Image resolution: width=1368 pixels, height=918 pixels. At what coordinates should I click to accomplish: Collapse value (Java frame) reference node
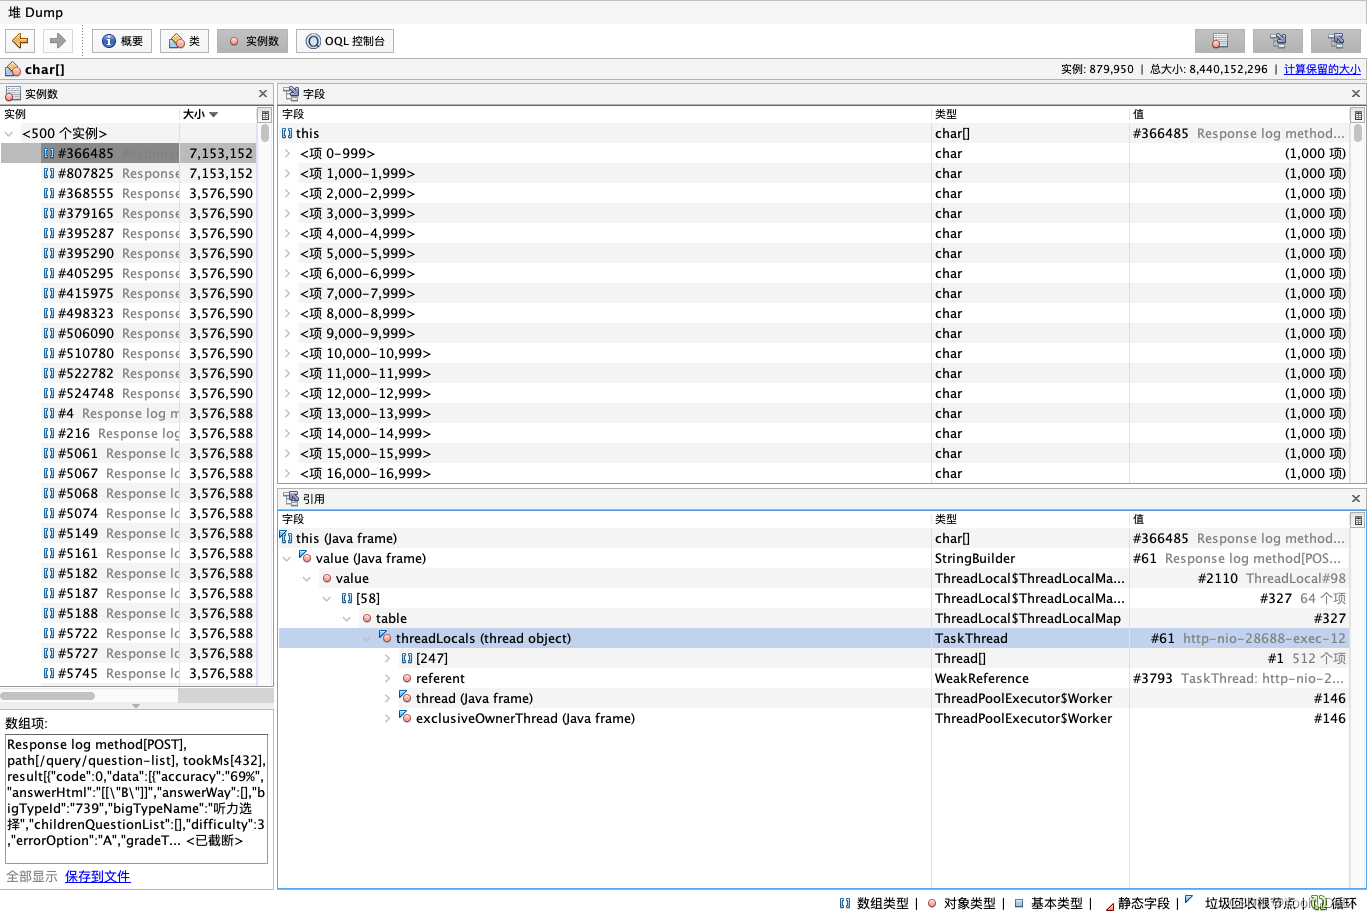click(x=288, y=559)
